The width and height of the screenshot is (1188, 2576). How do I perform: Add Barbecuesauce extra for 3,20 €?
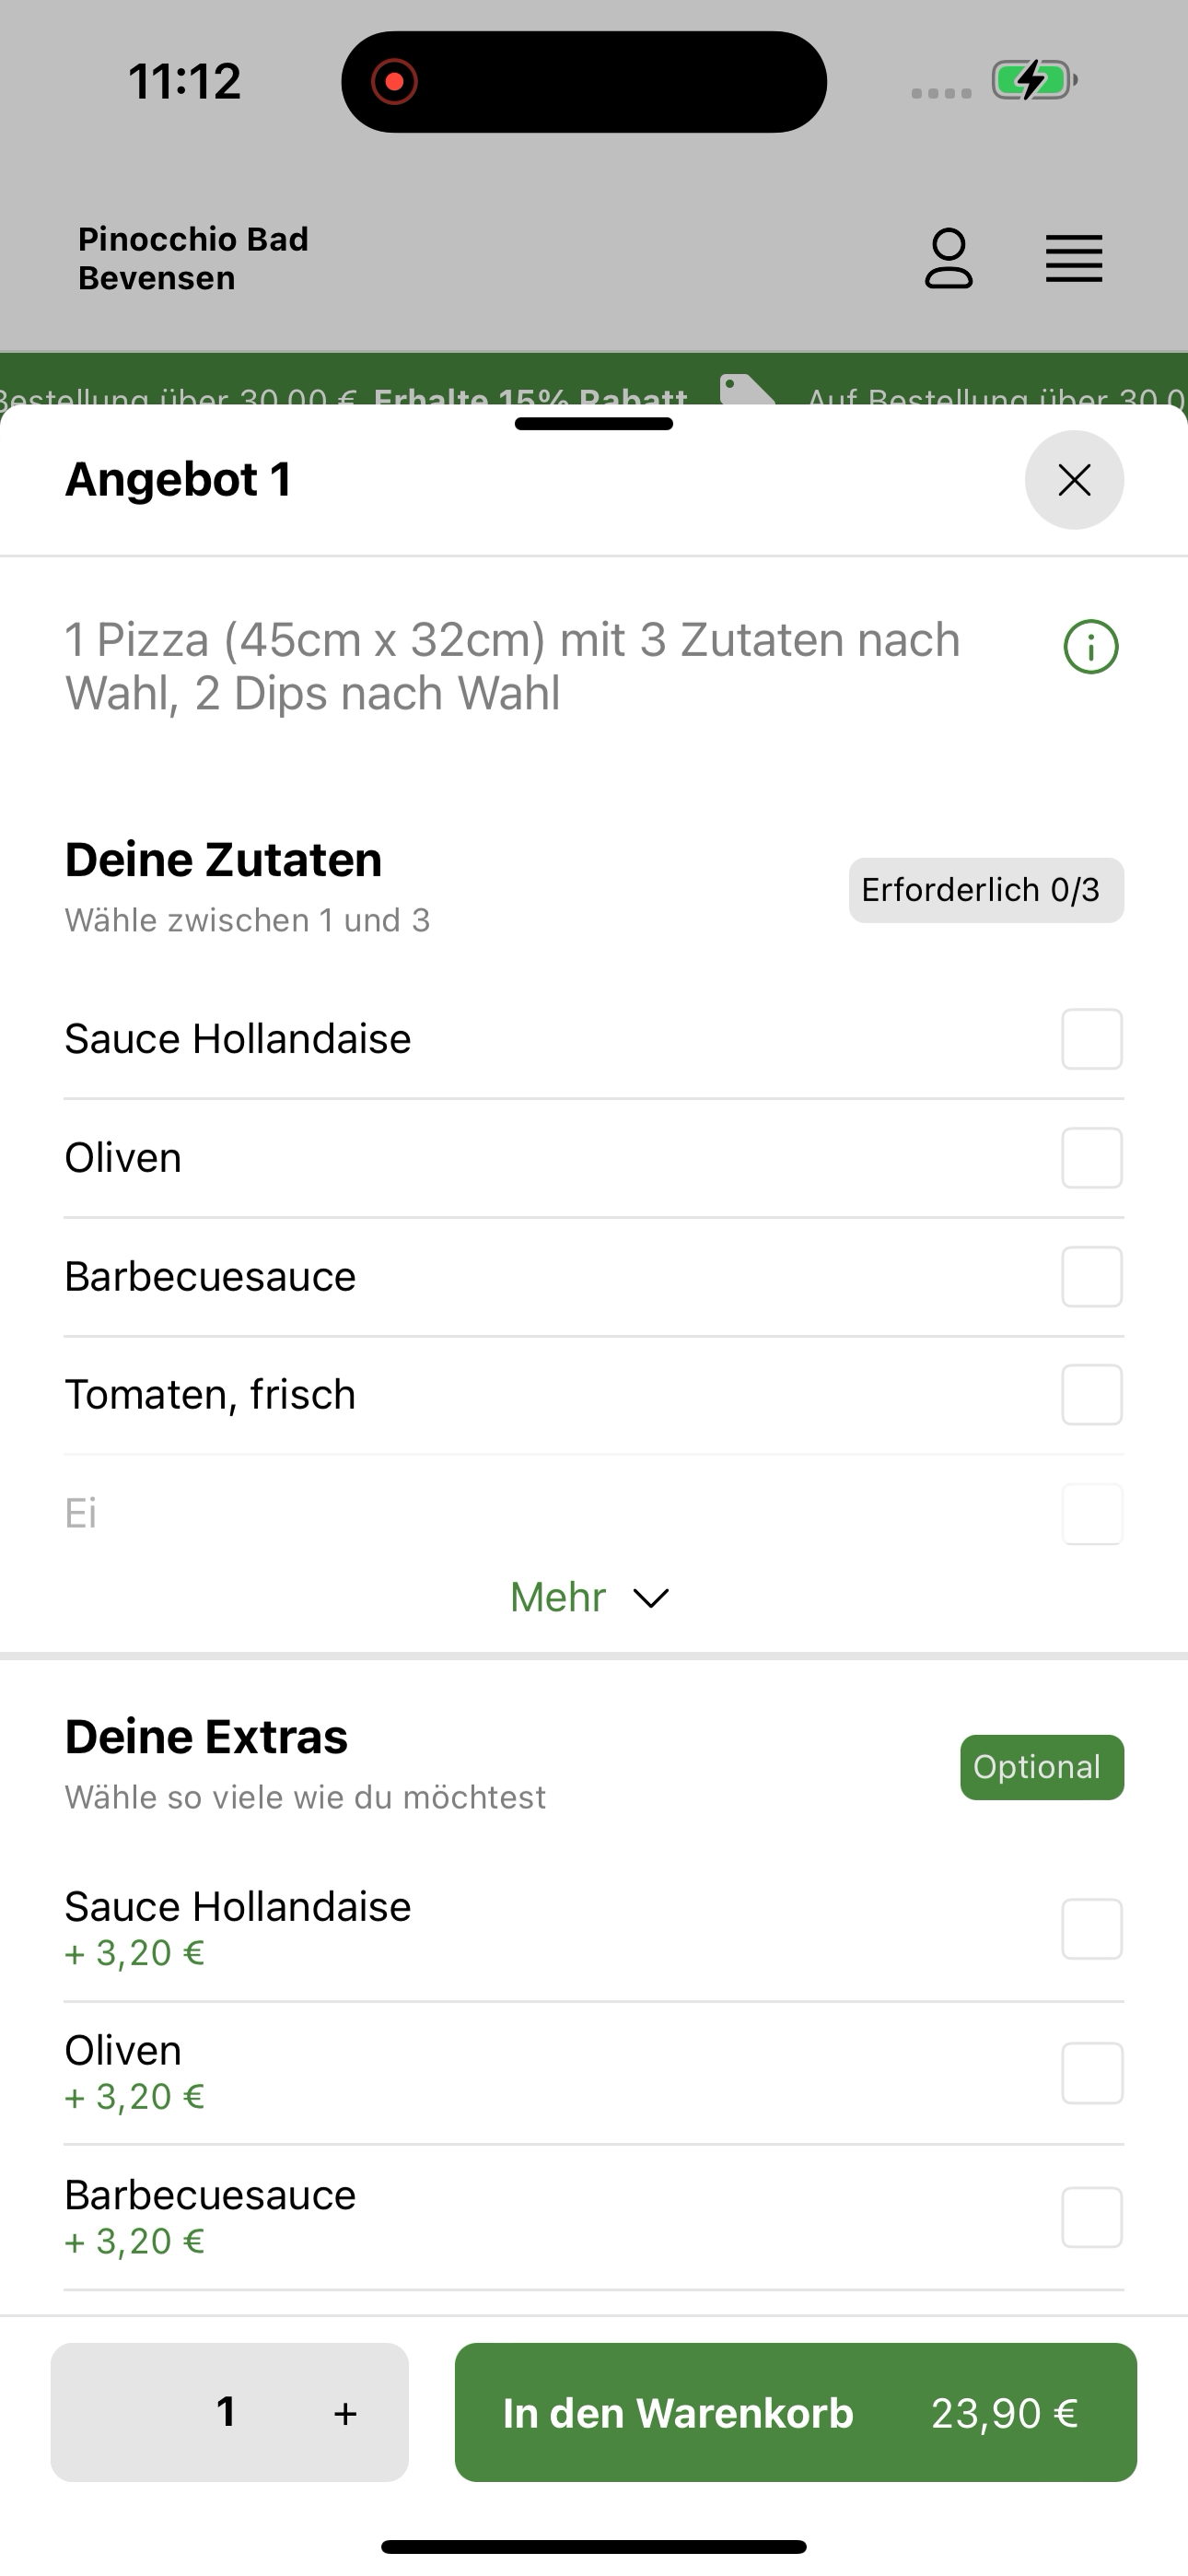click(x=1091, y=2217)
